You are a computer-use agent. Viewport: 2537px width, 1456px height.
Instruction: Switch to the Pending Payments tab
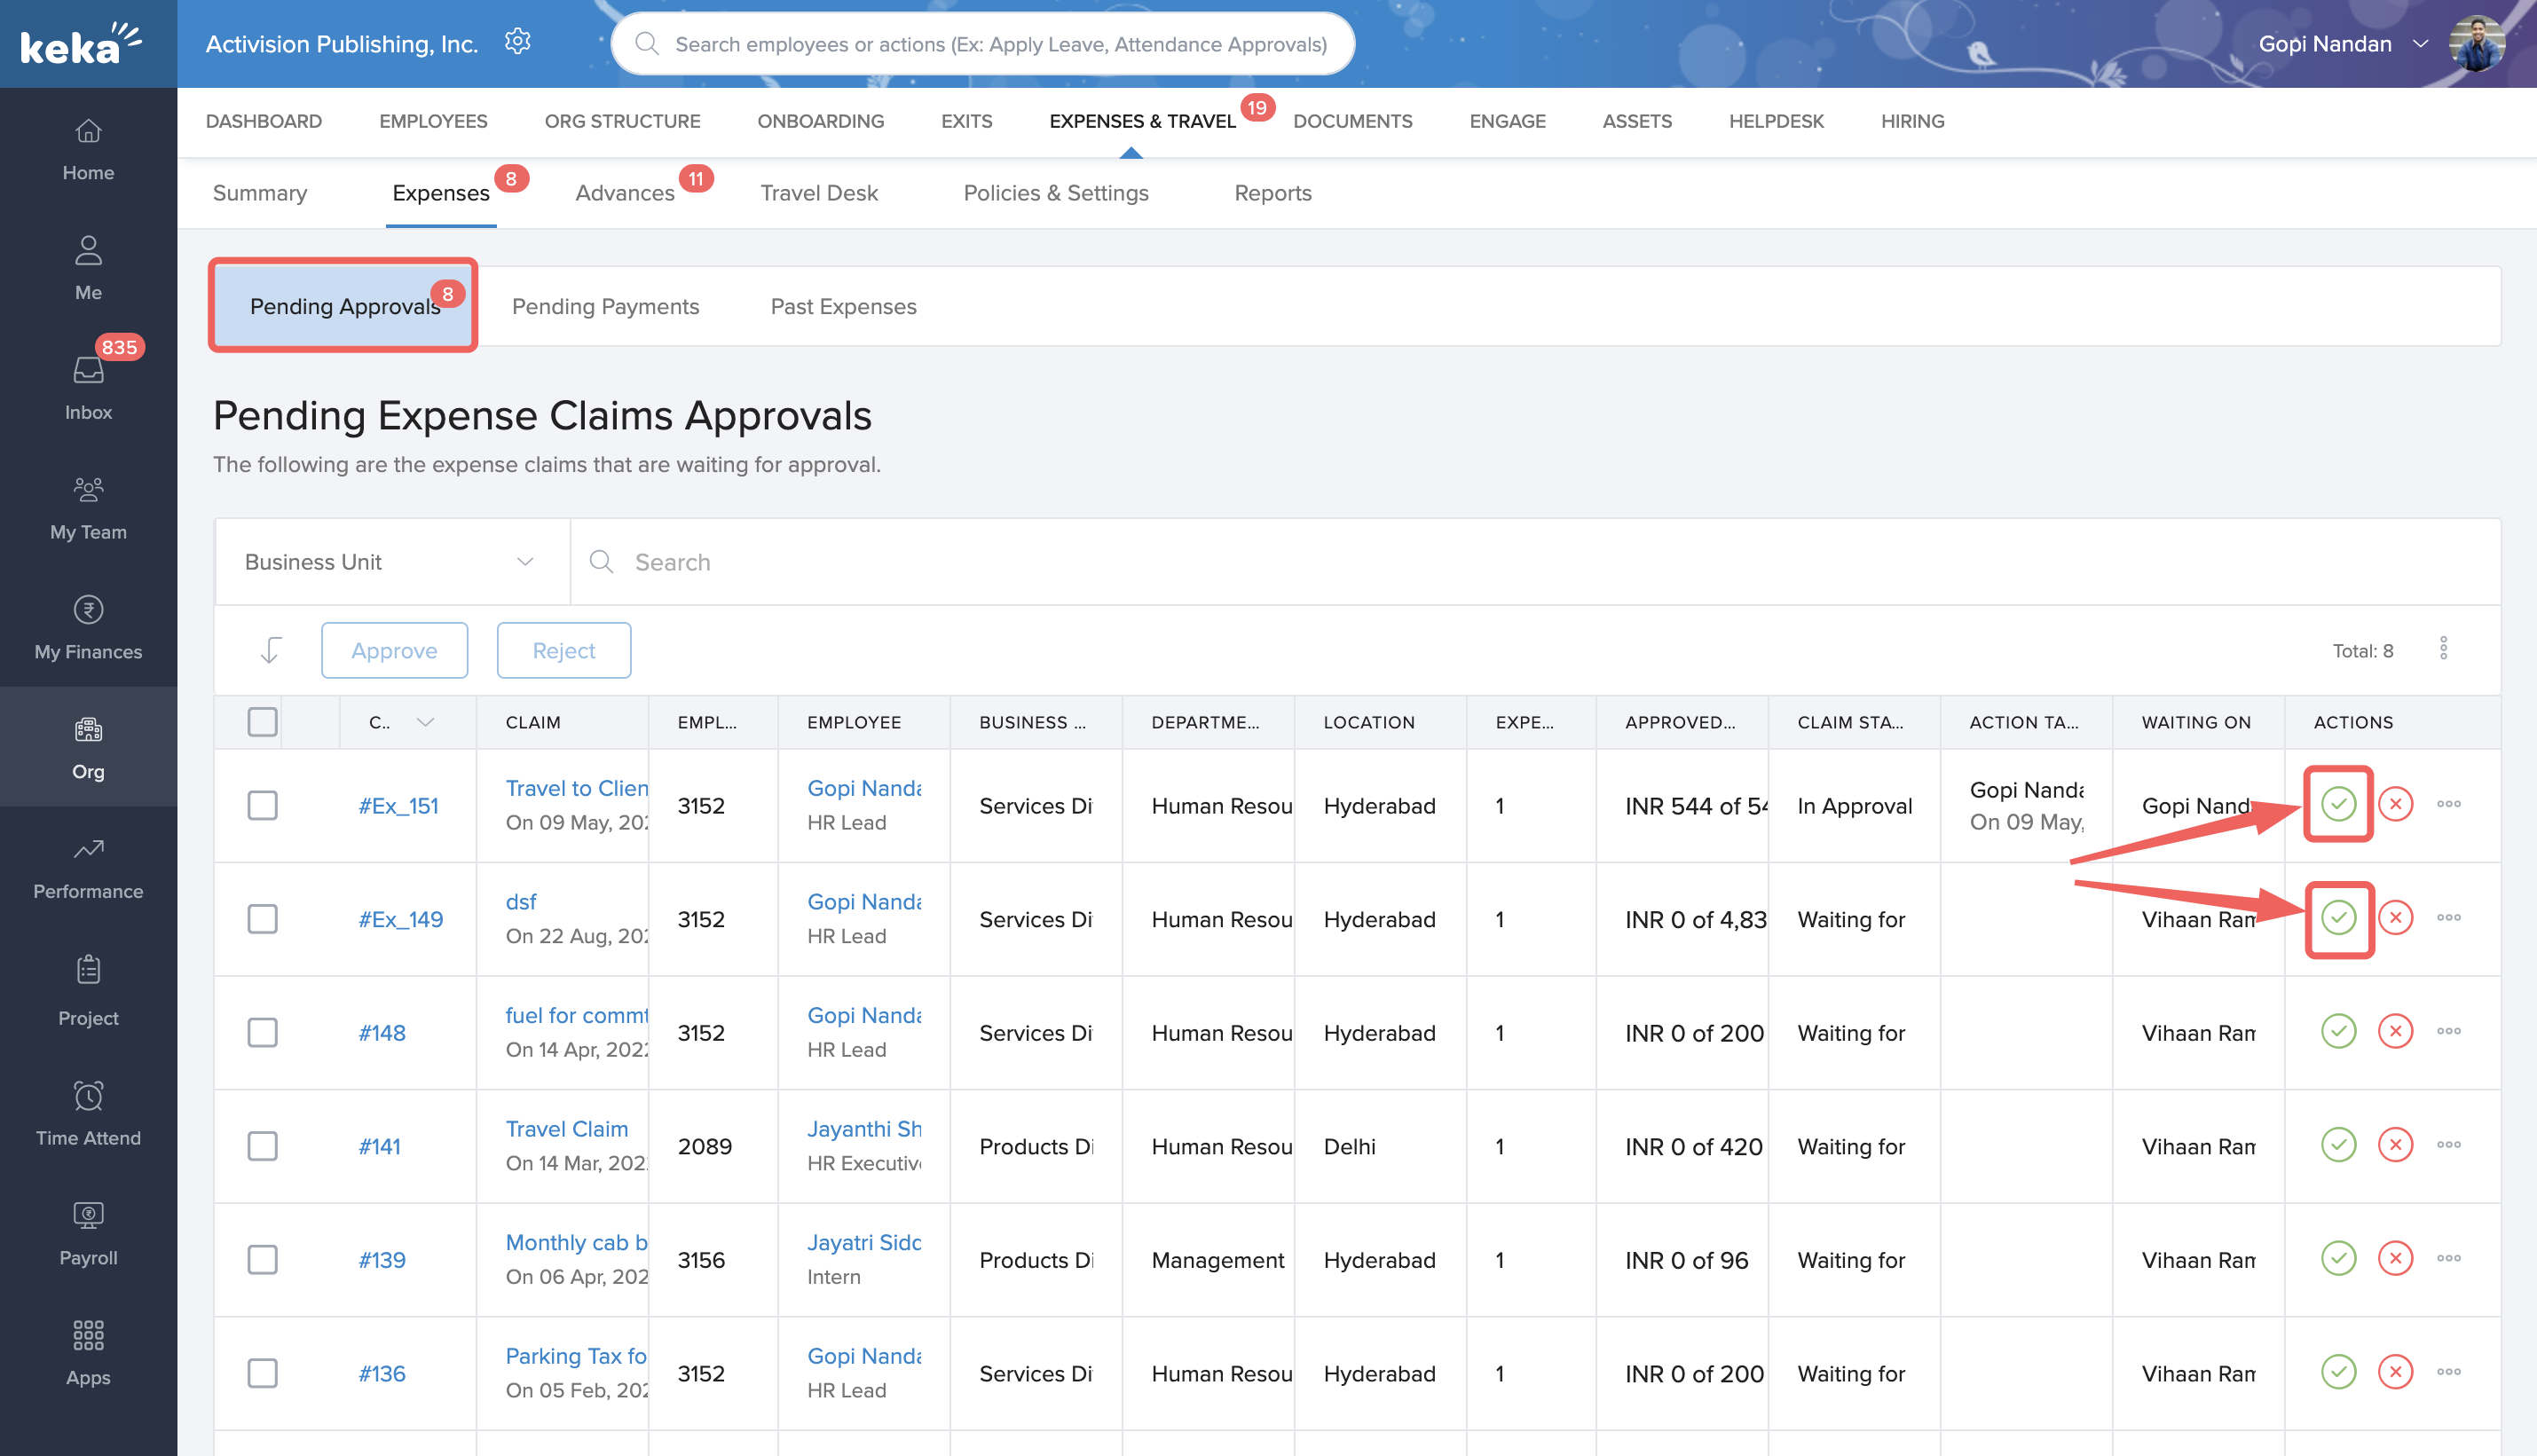tap(605, 306)
